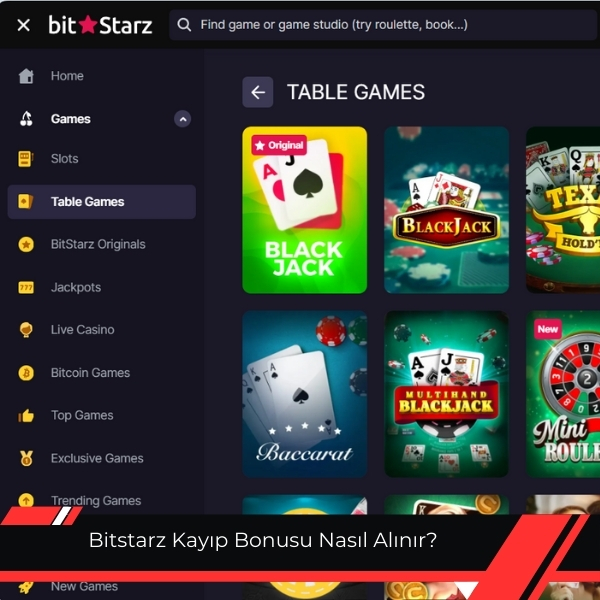Image resolution: width=600 pixels, height=600 pixels.
Task: Click the BitStarz Originals star icon
Action: tap(26, 245)
